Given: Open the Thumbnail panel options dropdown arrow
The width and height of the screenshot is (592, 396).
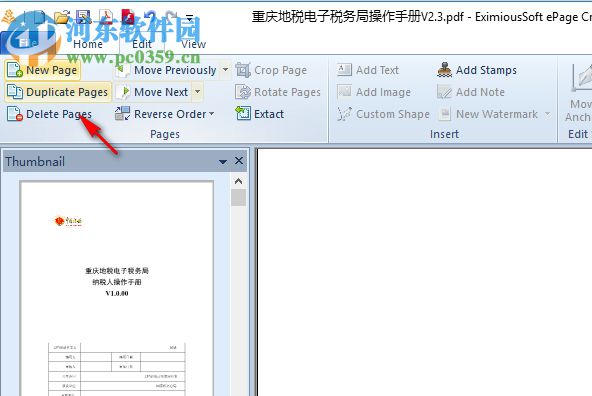Looking at the screenshot, I should pos(223,162).
